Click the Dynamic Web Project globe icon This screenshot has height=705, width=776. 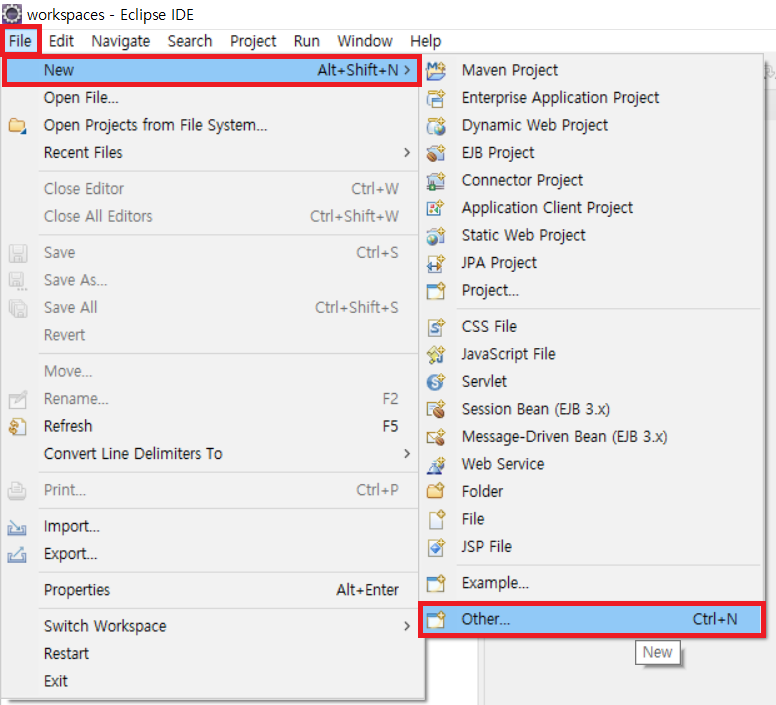(x=436, y=126)
